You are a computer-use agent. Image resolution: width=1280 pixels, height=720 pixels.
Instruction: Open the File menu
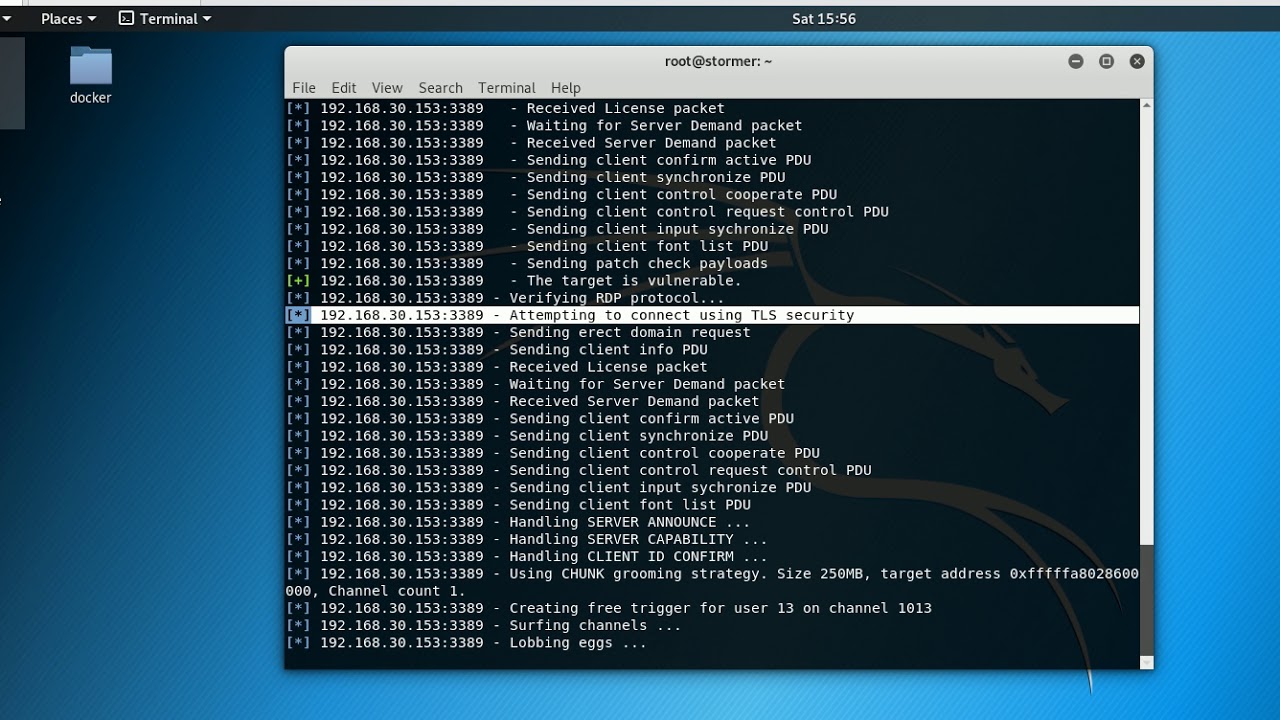pos(304,88)
